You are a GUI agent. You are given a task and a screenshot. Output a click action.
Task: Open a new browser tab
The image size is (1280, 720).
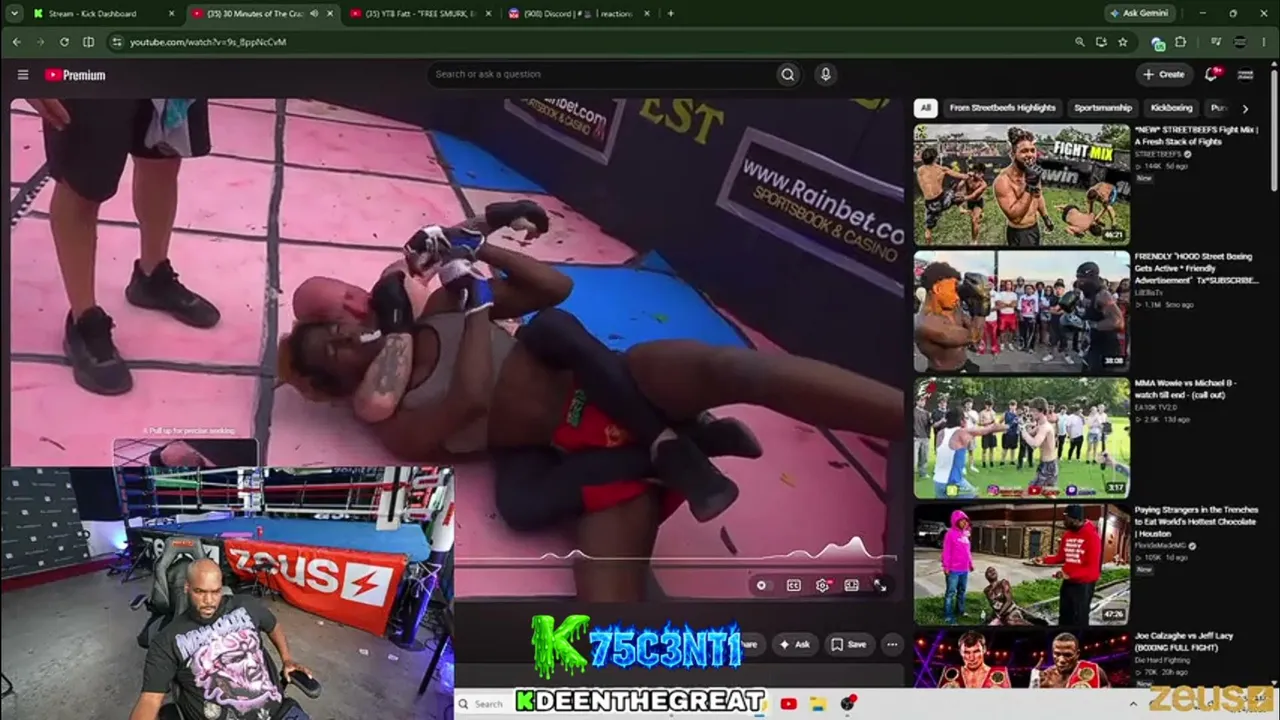670,14
